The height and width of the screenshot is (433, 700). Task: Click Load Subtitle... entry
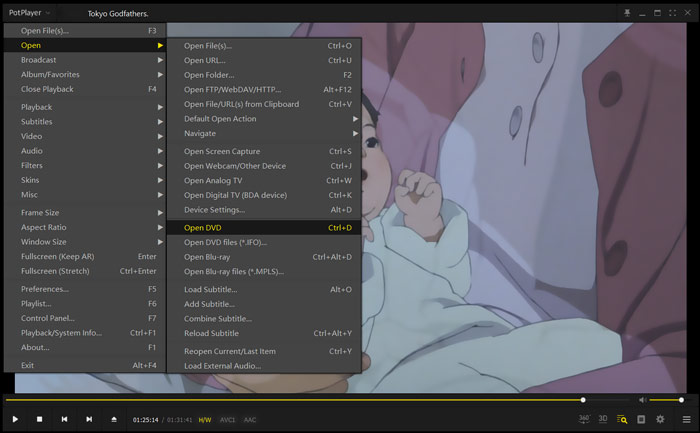point(264,289)
